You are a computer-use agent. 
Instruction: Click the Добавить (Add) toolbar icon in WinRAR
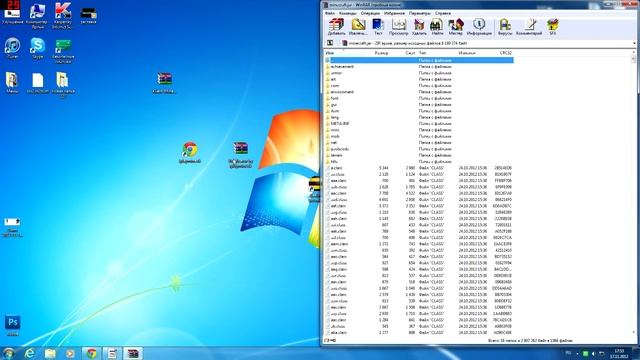click(337, 27)
